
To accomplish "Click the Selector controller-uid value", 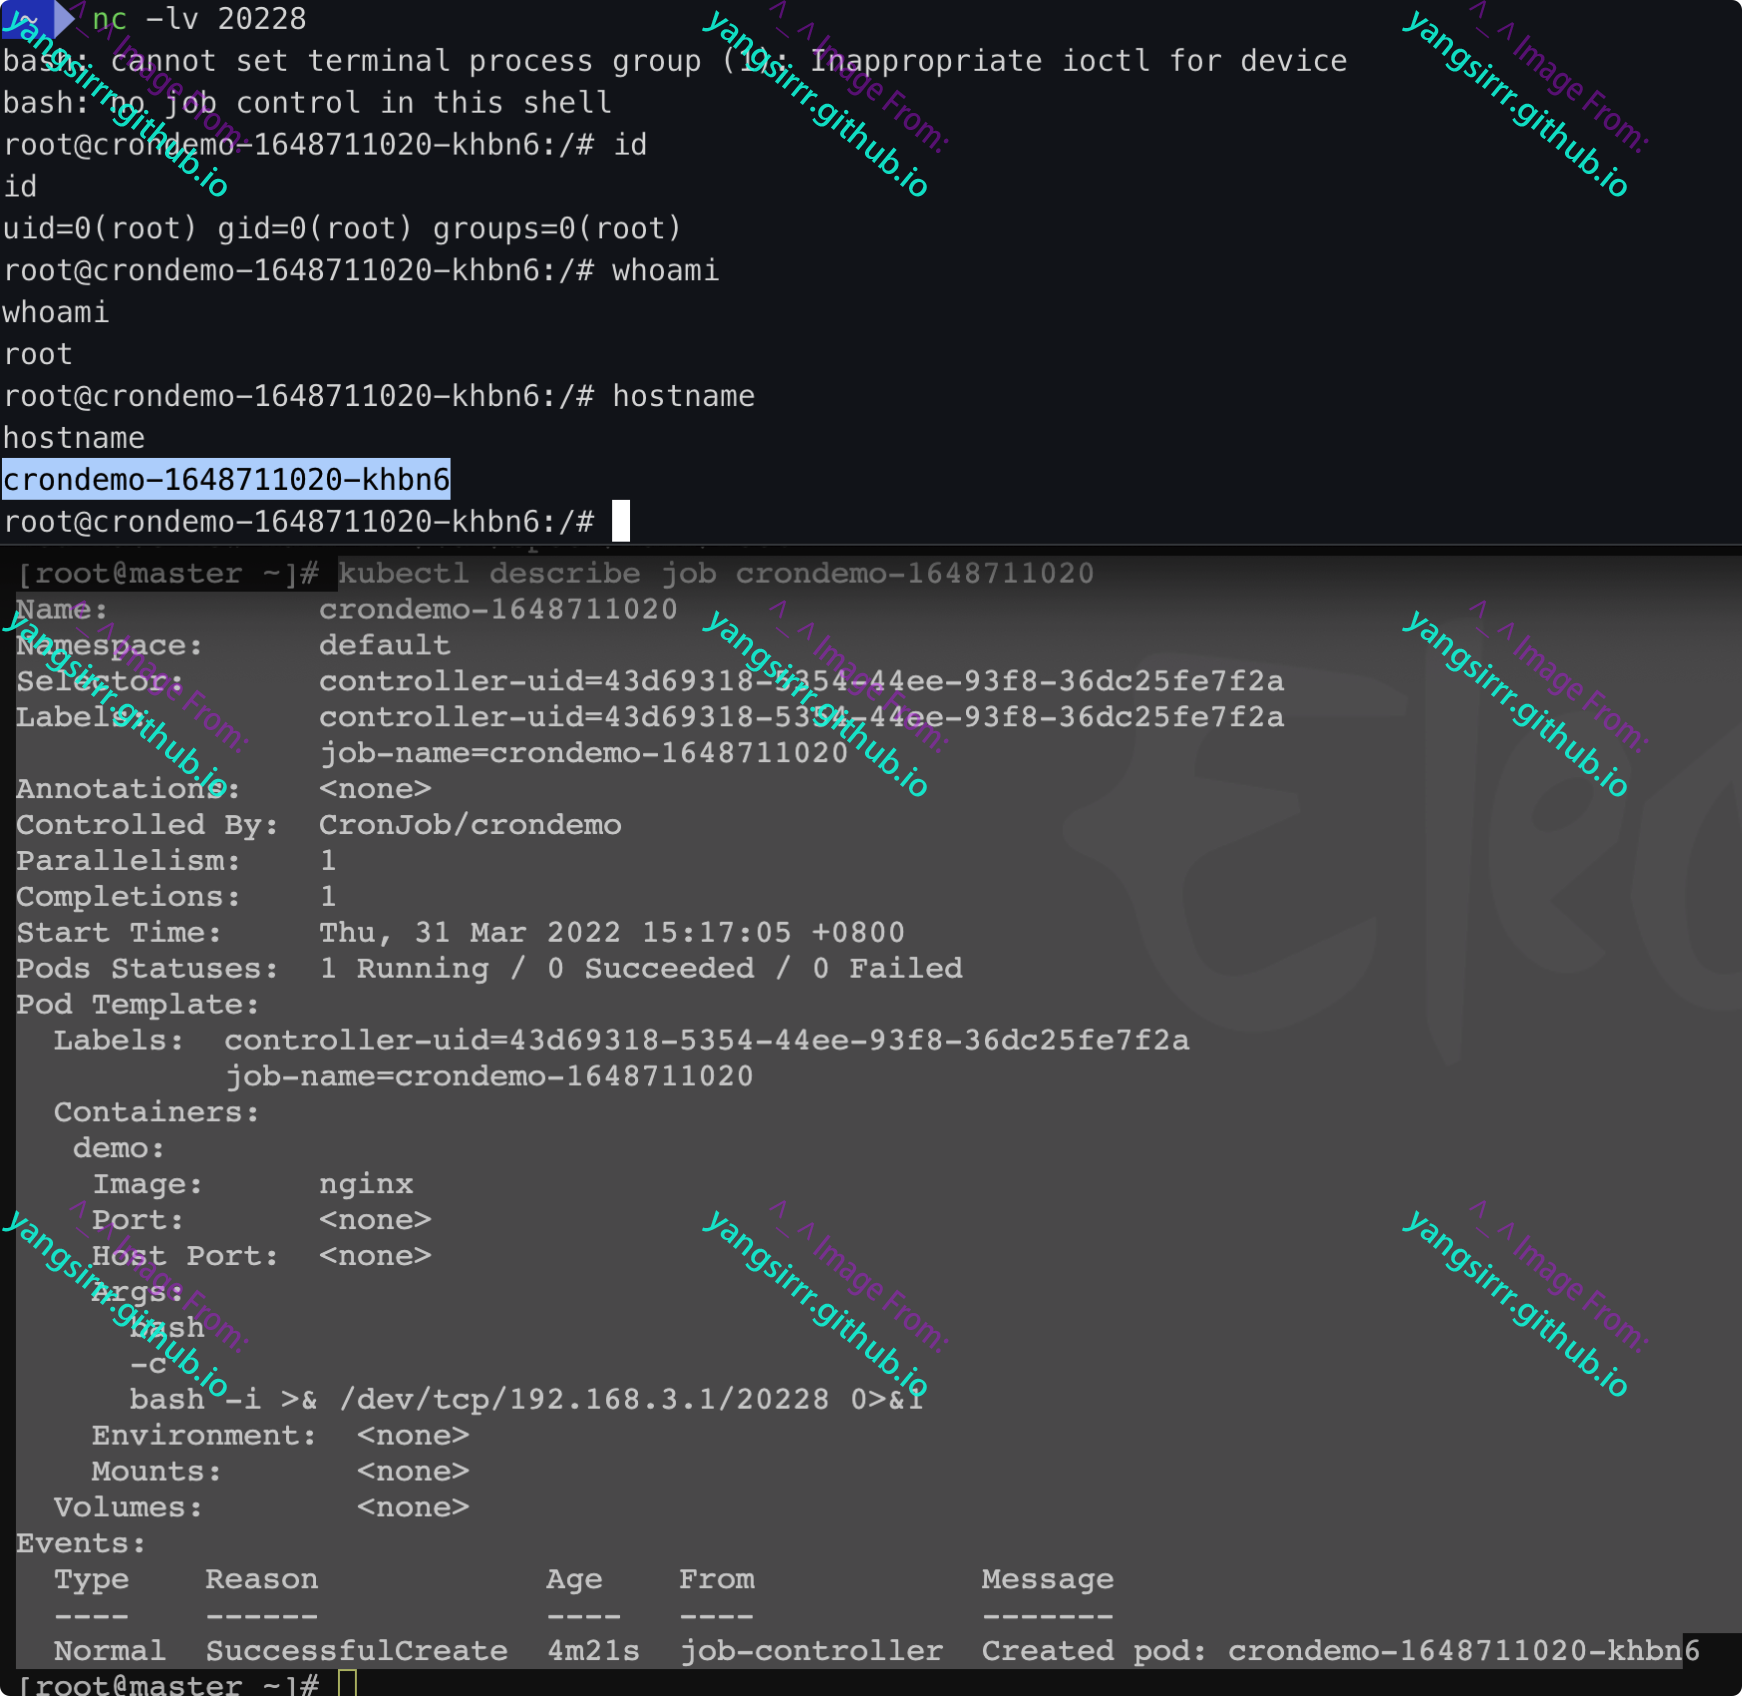I will tap(801, 681).
